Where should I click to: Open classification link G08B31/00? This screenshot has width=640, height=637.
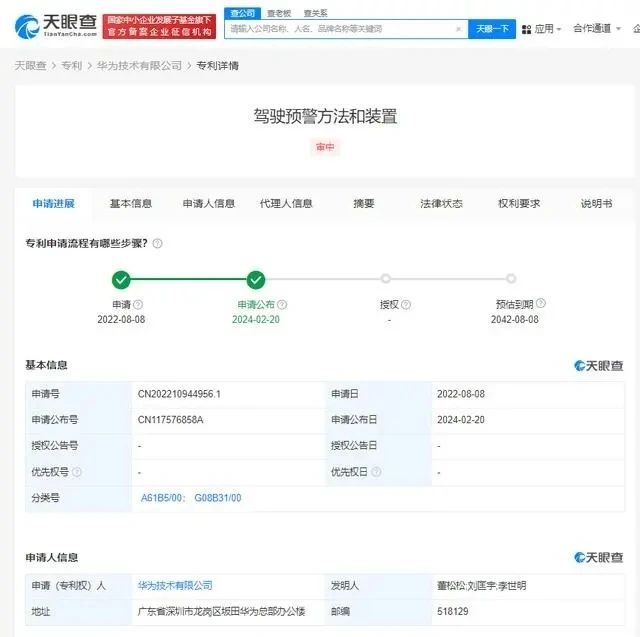[218, 498]
